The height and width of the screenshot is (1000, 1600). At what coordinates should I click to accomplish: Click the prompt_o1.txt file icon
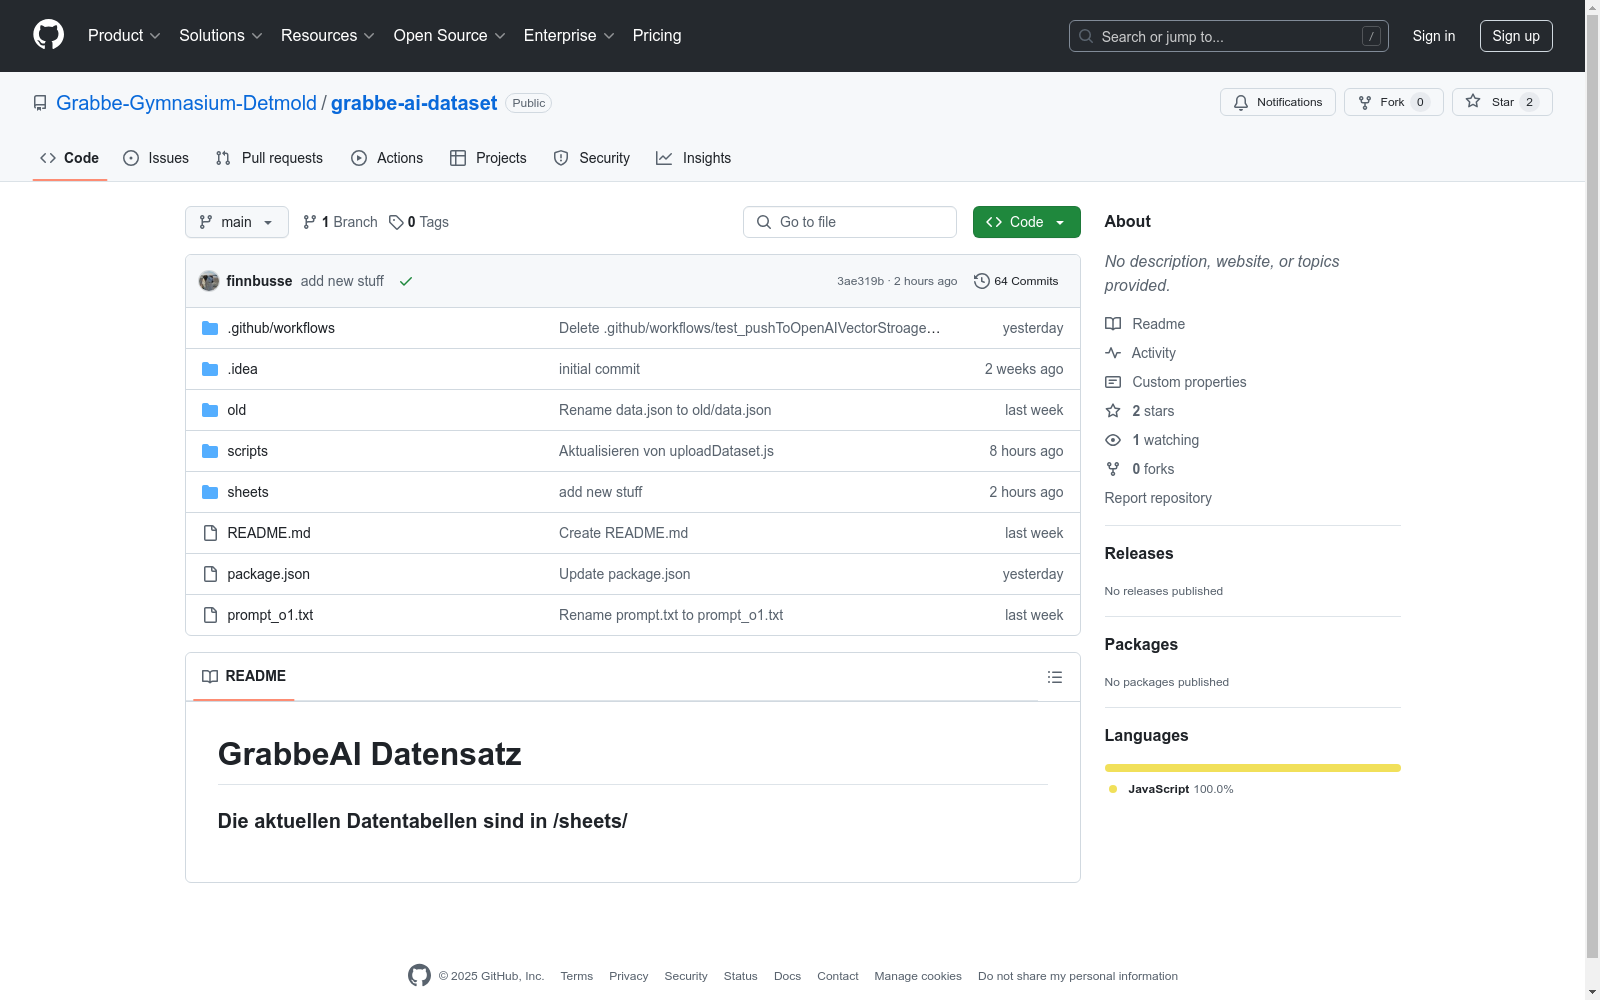210,615
